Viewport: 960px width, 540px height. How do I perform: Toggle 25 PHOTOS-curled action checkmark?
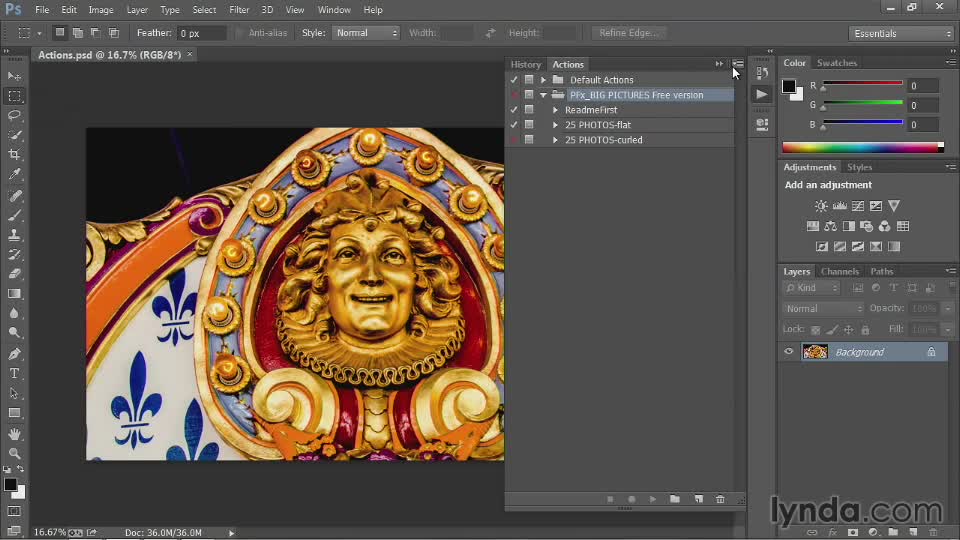pyautogui.click(x=514, y=140)
